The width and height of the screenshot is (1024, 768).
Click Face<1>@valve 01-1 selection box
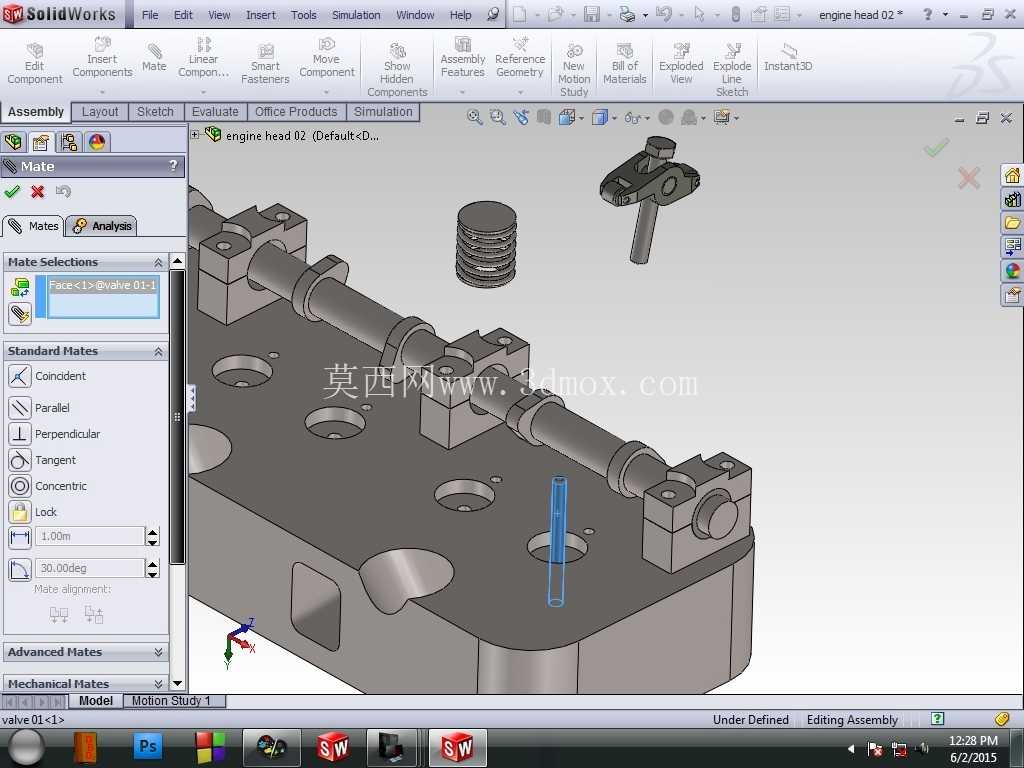coord(103,297)
